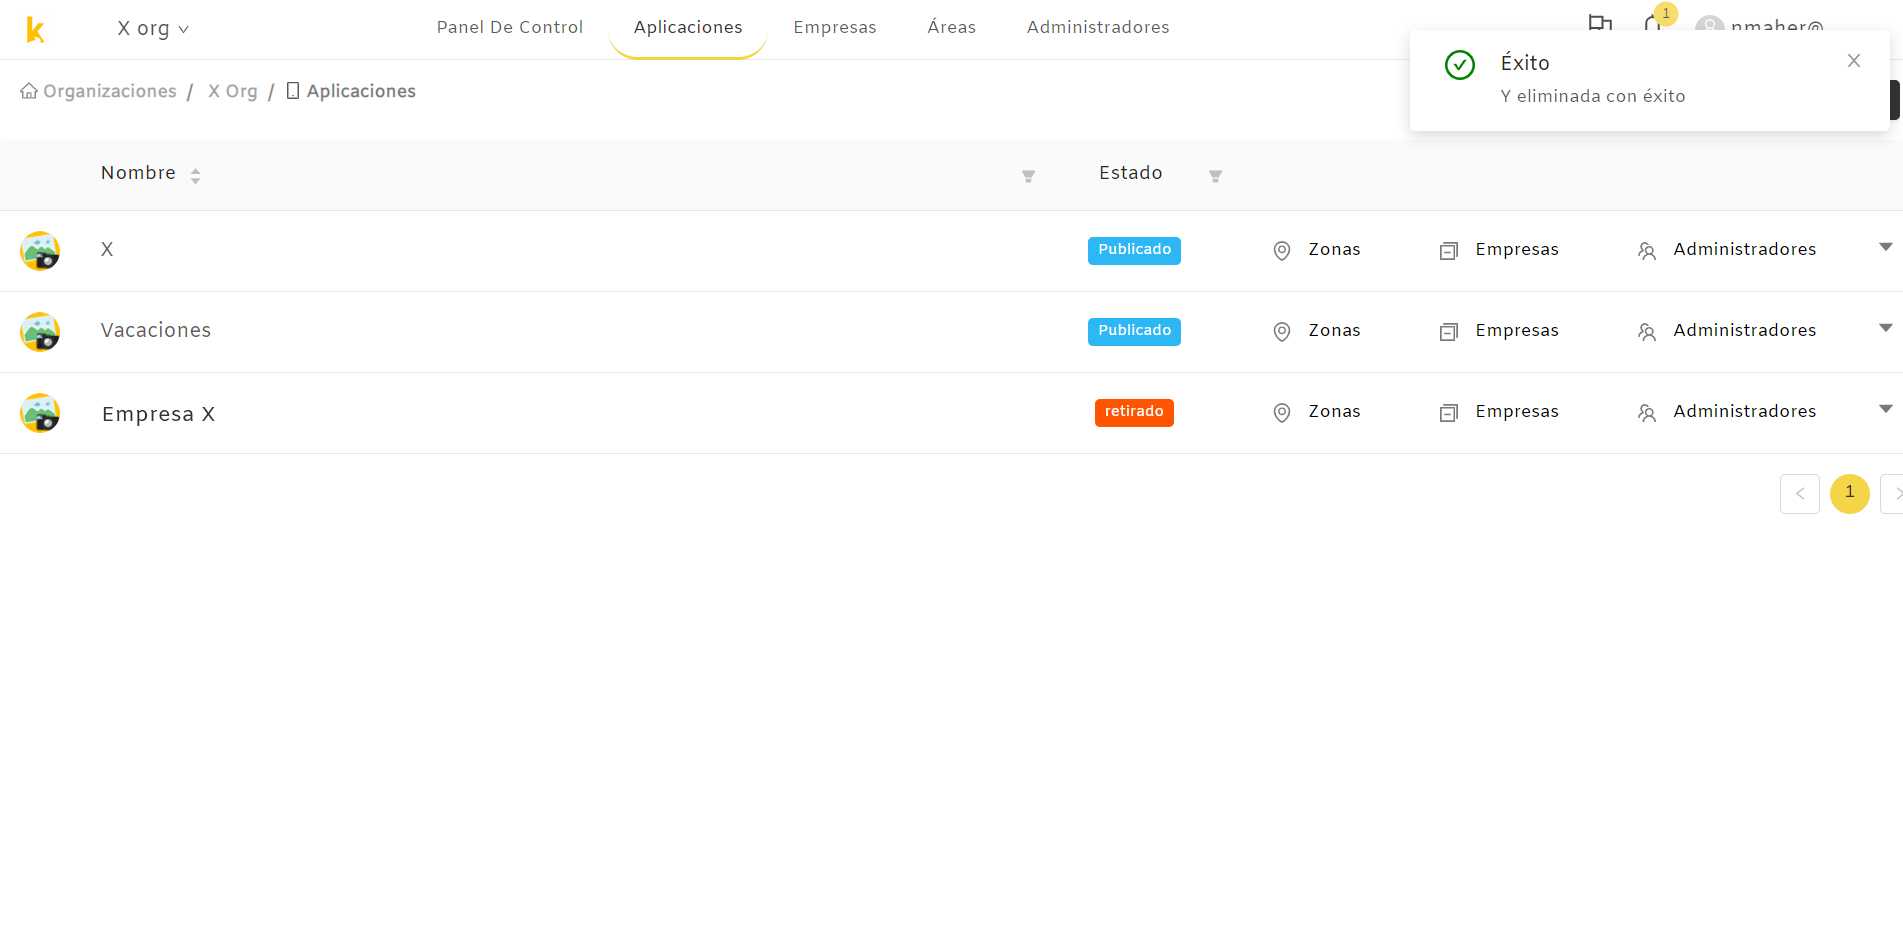Open the Panel De Control tab
1903x943 pixels.
[510, 27]
